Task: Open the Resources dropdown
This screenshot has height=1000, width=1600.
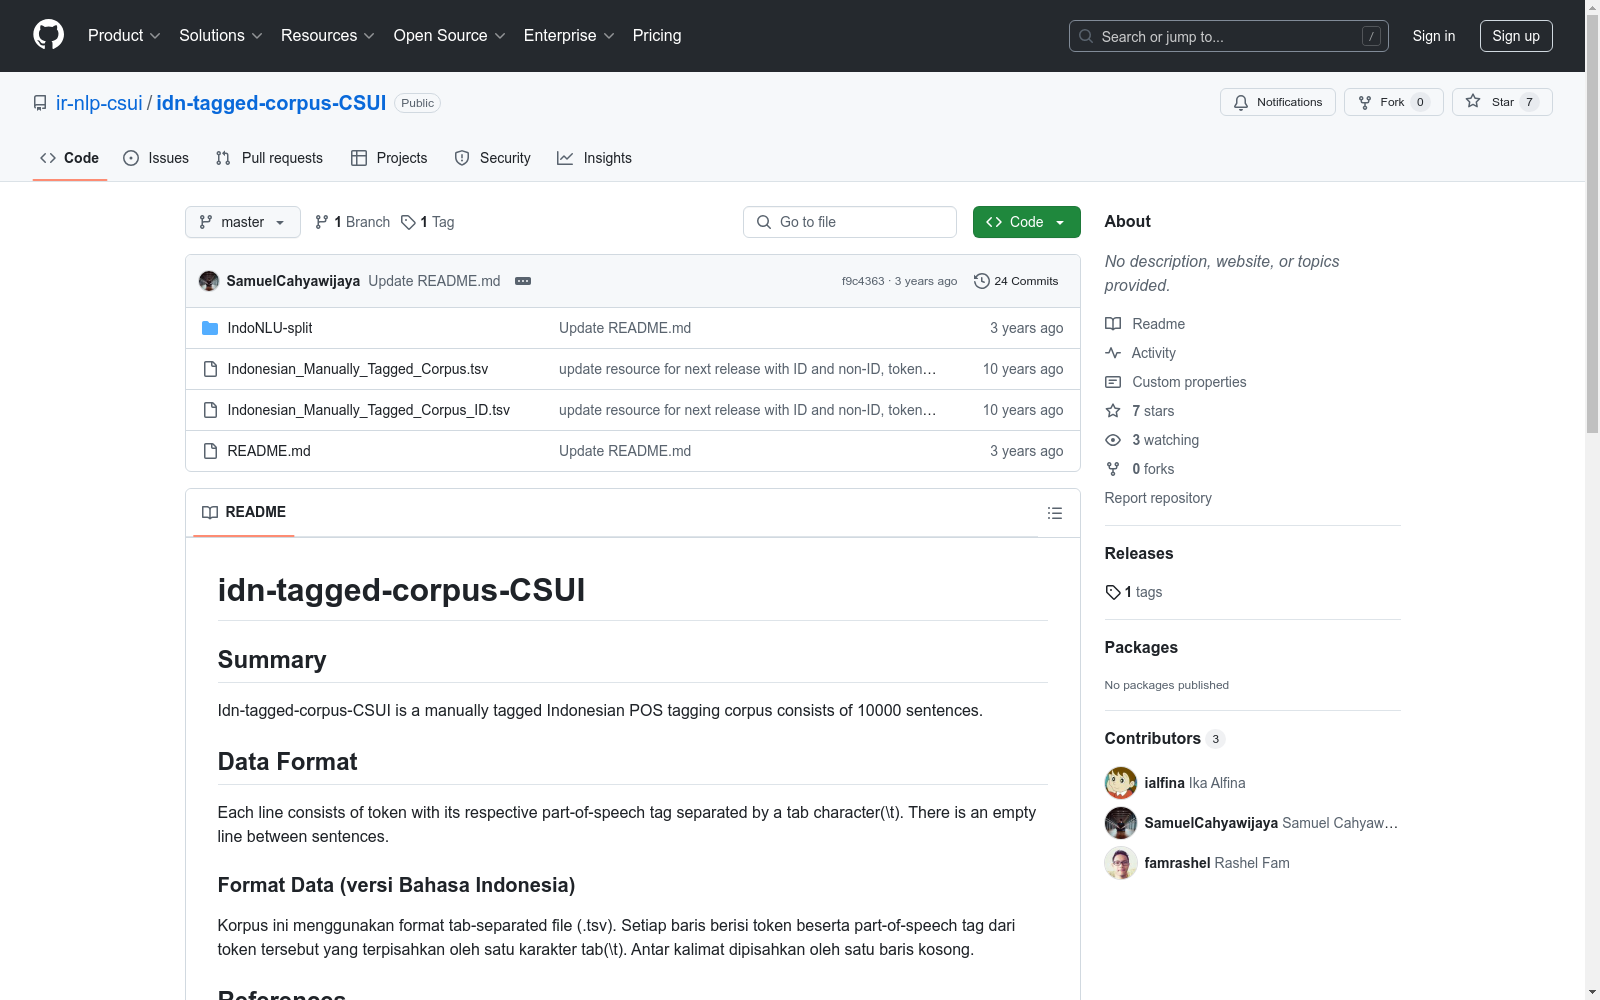Action: (x=328, y=36)
